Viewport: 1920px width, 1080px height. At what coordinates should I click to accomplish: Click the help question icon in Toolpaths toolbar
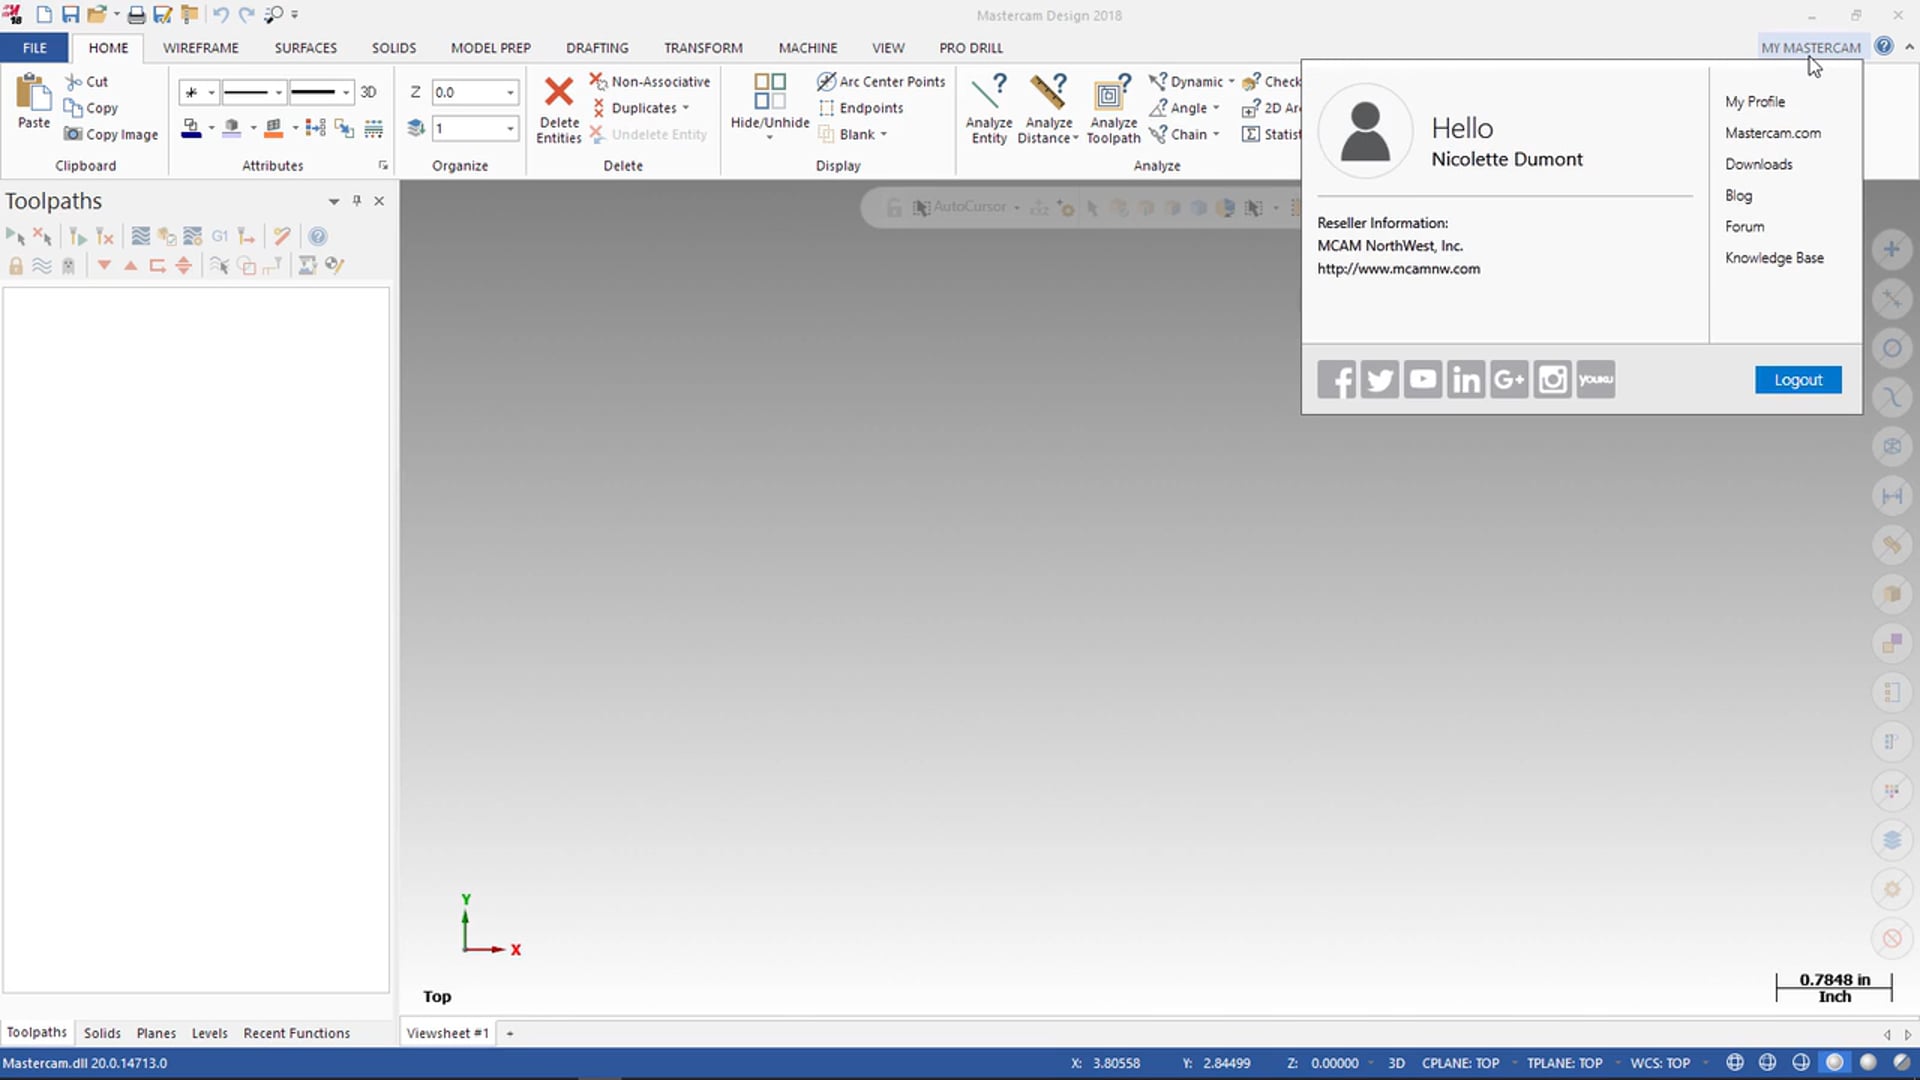click(x=317, y=236)
